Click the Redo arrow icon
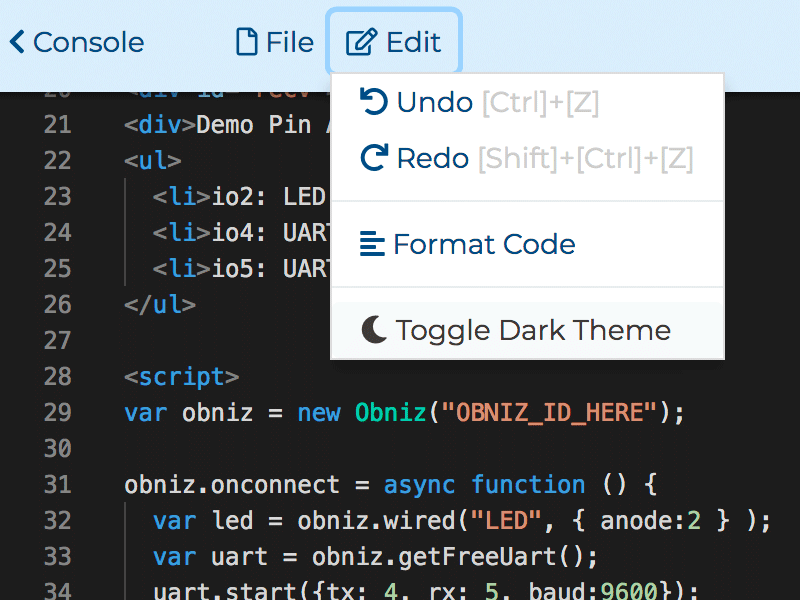The width and height of the screenshot is (800, 600). tap(374, 157)
